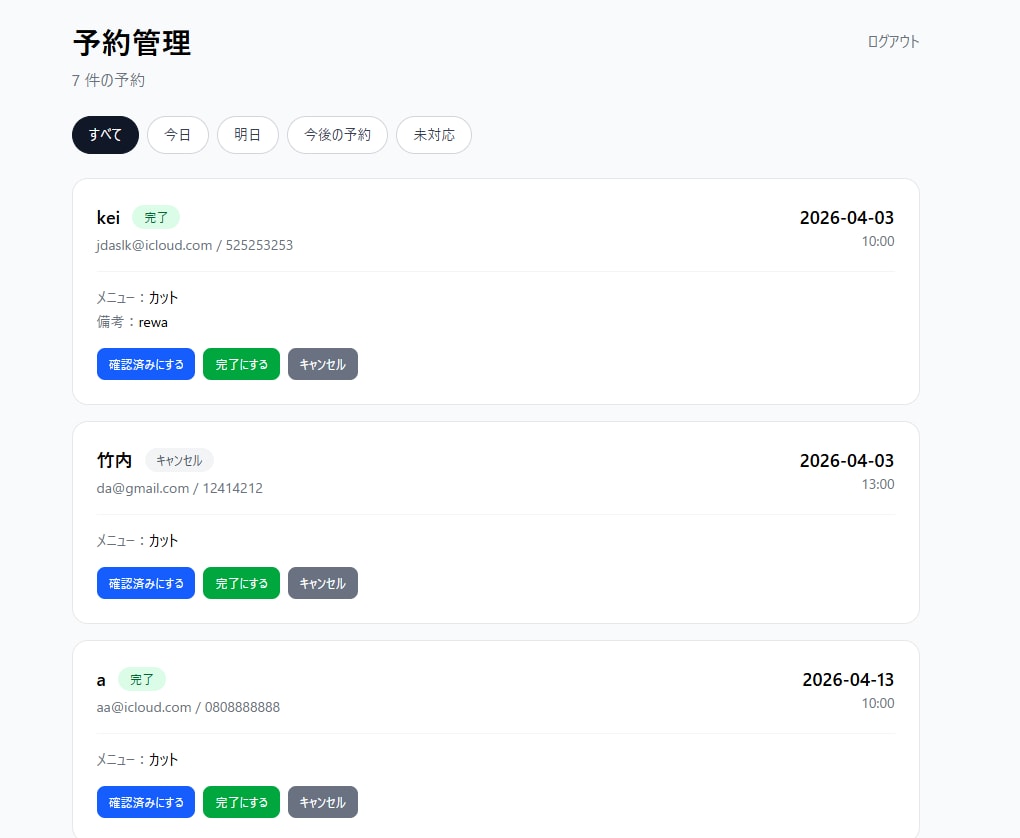Click the customer name kei
The width and height of the screenshot is (1020, 838).
[x=108, y=217]
